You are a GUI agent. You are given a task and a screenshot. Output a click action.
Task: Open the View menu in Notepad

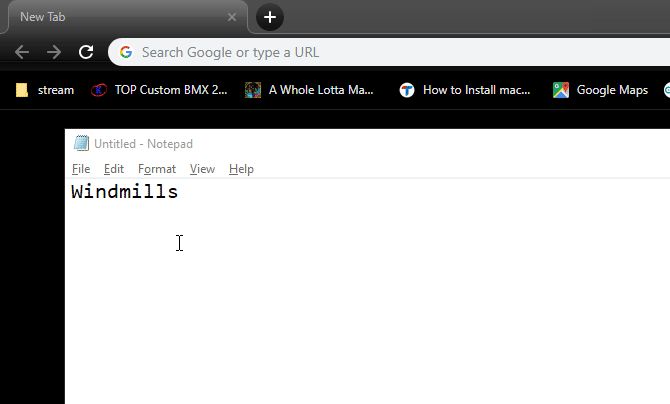tap(202, 169)
